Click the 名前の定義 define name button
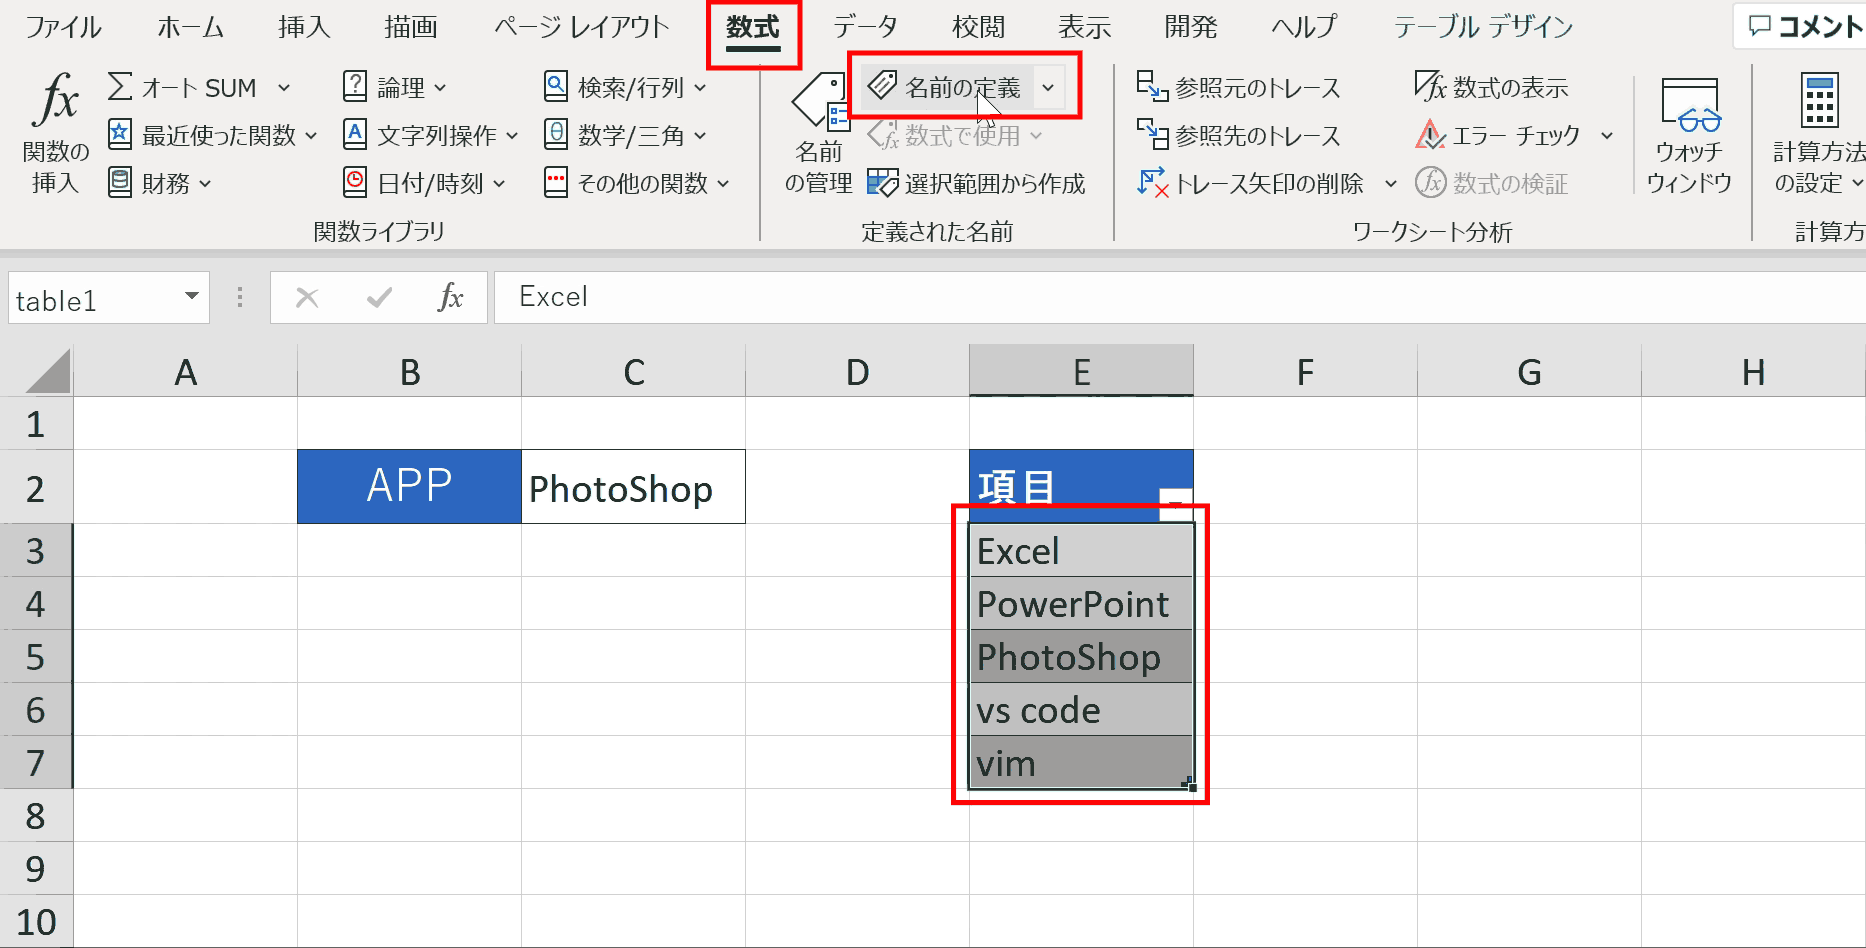 (945, 88)
